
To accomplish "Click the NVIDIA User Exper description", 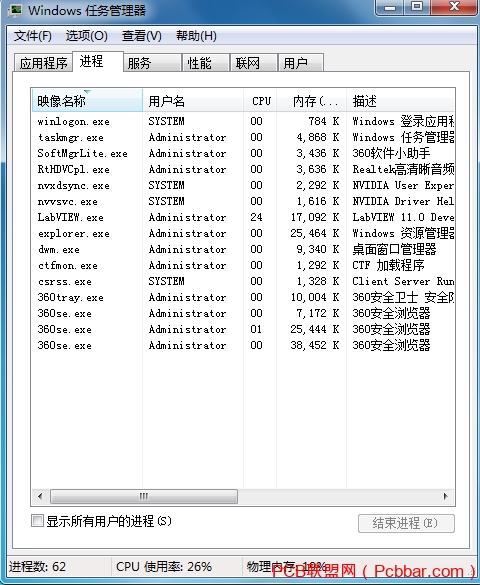I will [403, 185].
